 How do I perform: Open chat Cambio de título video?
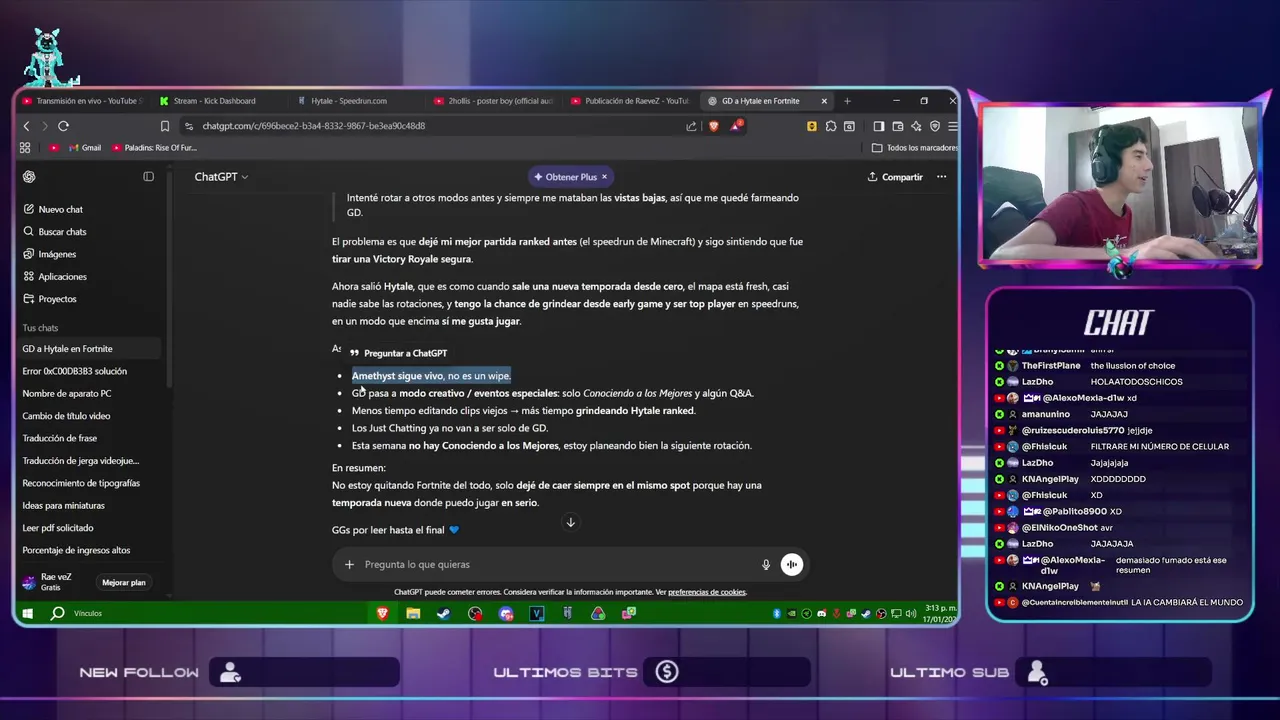pyautogui.click(x=67, y=416)
